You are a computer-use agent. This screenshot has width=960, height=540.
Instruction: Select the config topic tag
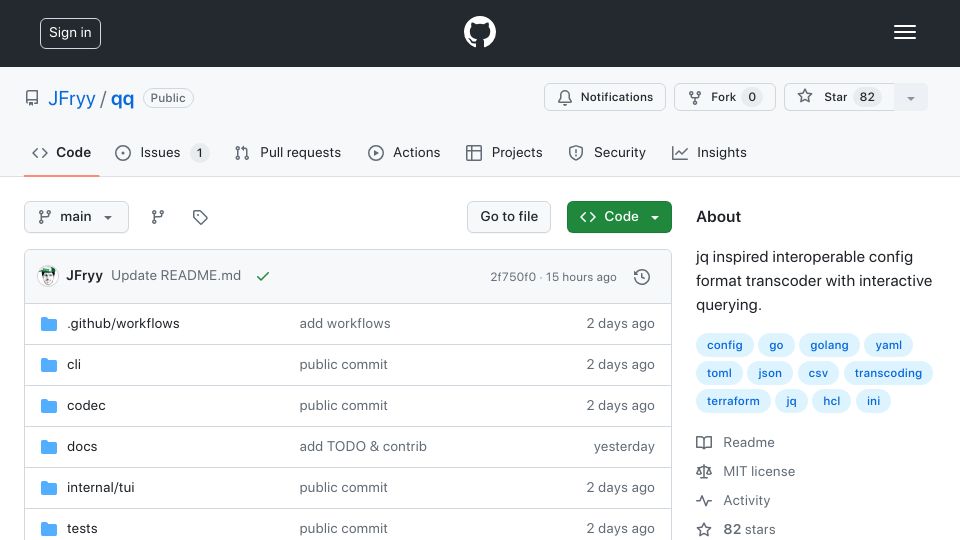click(725, 345)
